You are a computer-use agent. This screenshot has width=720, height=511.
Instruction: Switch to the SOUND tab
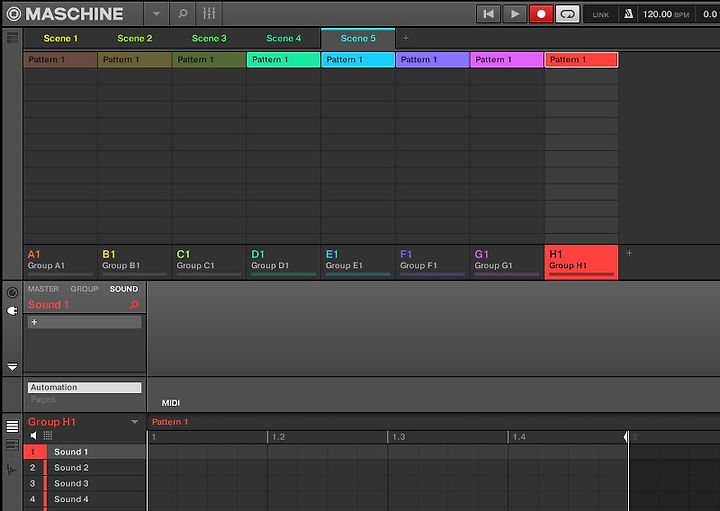coord(124,289)
